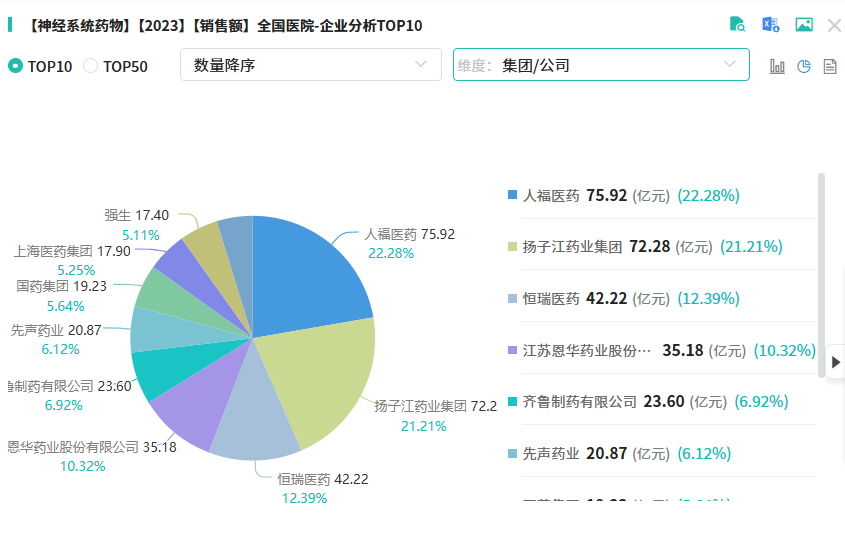Click 江苏恩华药业股份 legend entry text
Image resolution: width=845 pixels, height=546 pixels.
(587, 350)
